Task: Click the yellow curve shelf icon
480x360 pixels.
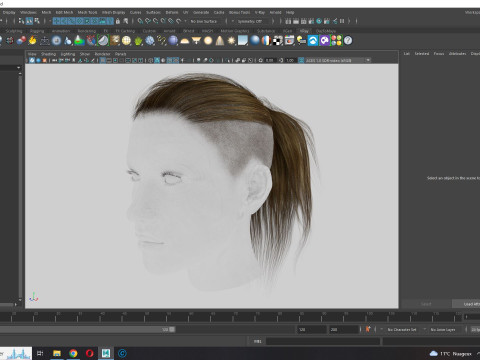Action: (x=161, y=41)
